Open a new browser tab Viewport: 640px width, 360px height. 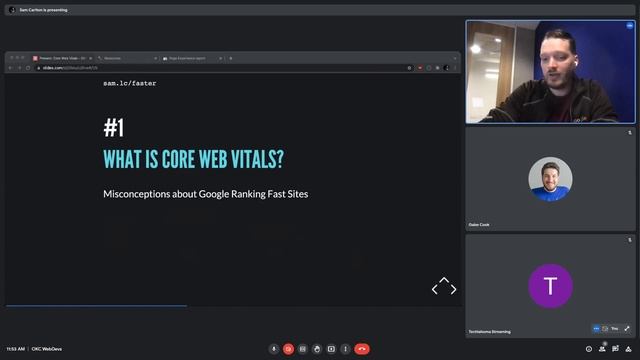coord(231,58)
